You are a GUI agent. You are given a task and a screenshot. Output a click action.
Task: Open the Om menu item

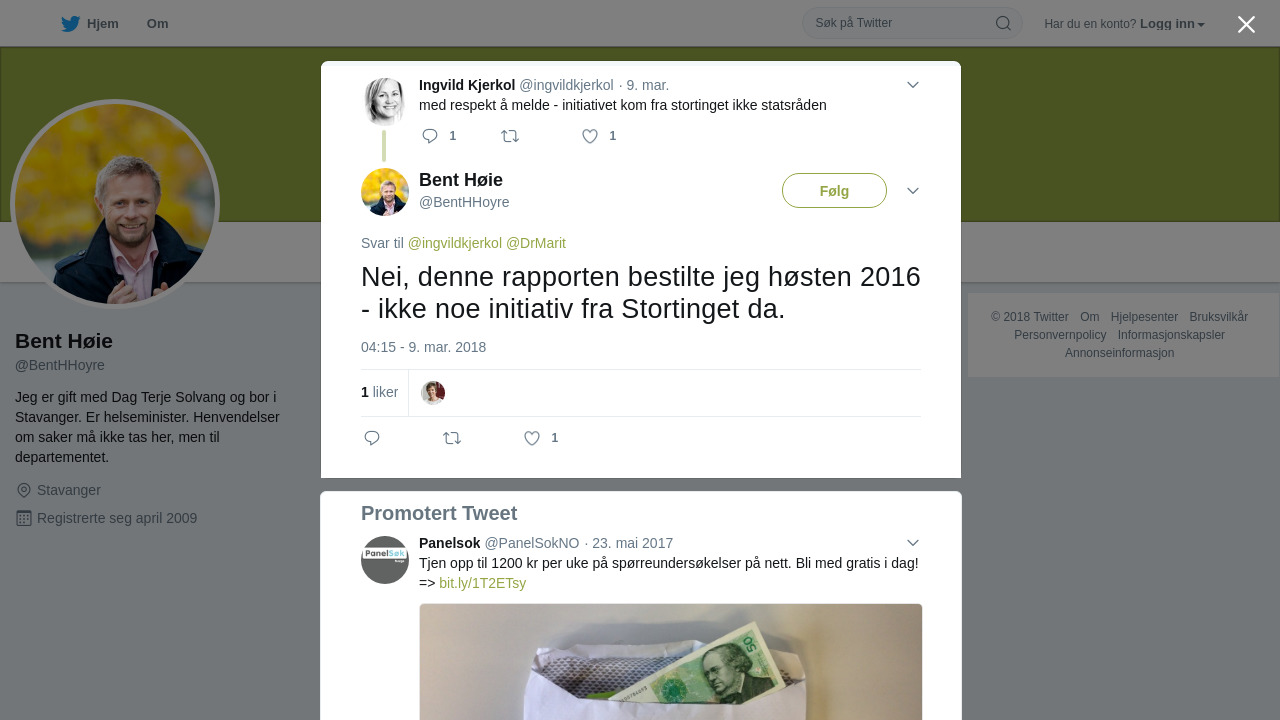[157, 24]
